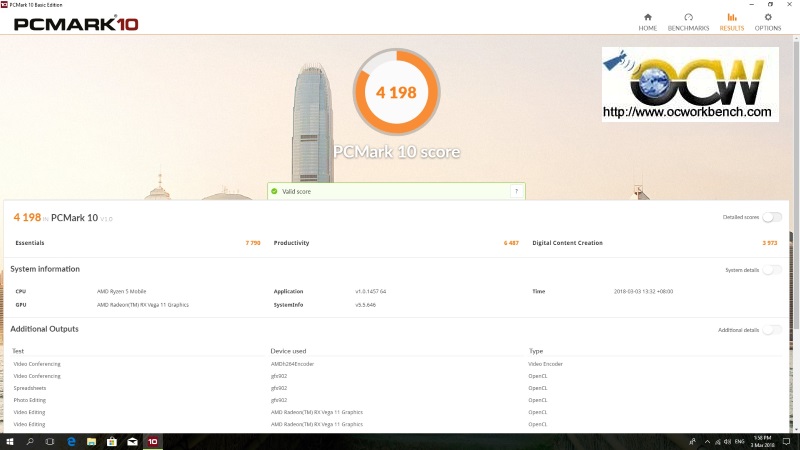
Task: Open taskbar search magnifier
Action: tap(30, 442)
